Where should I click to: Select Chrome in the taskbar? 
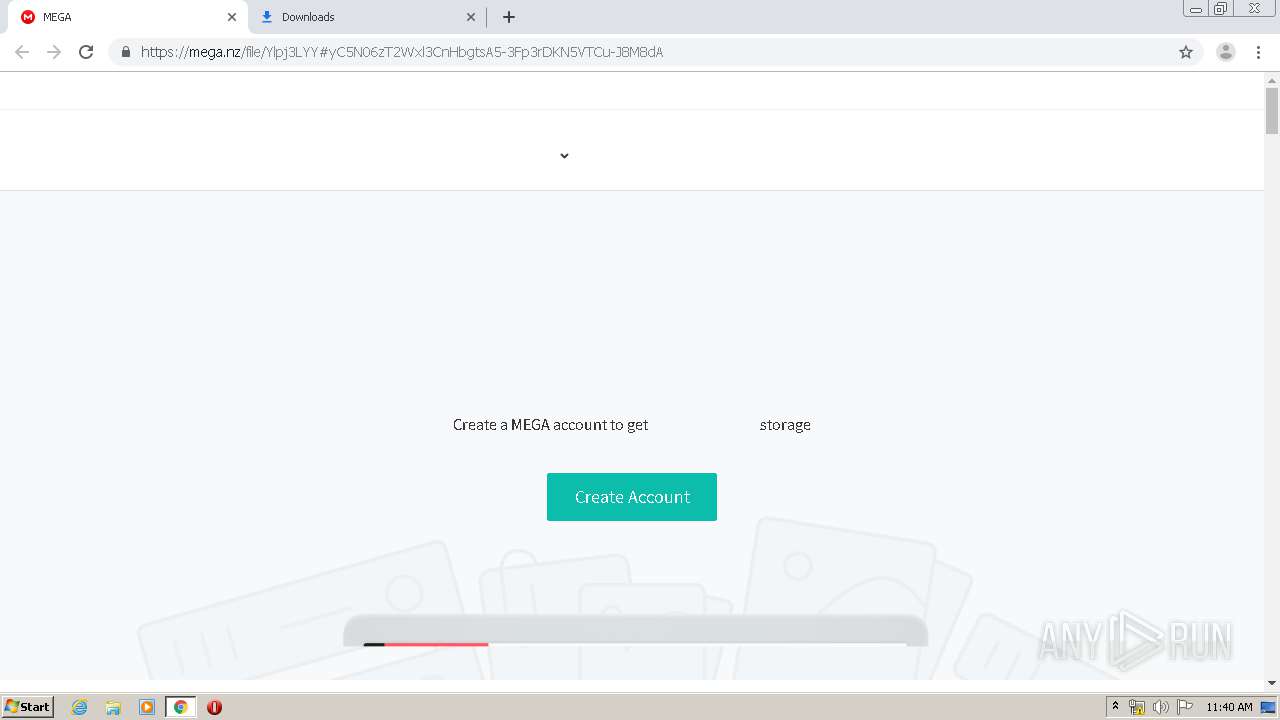(x=180, y=707)
